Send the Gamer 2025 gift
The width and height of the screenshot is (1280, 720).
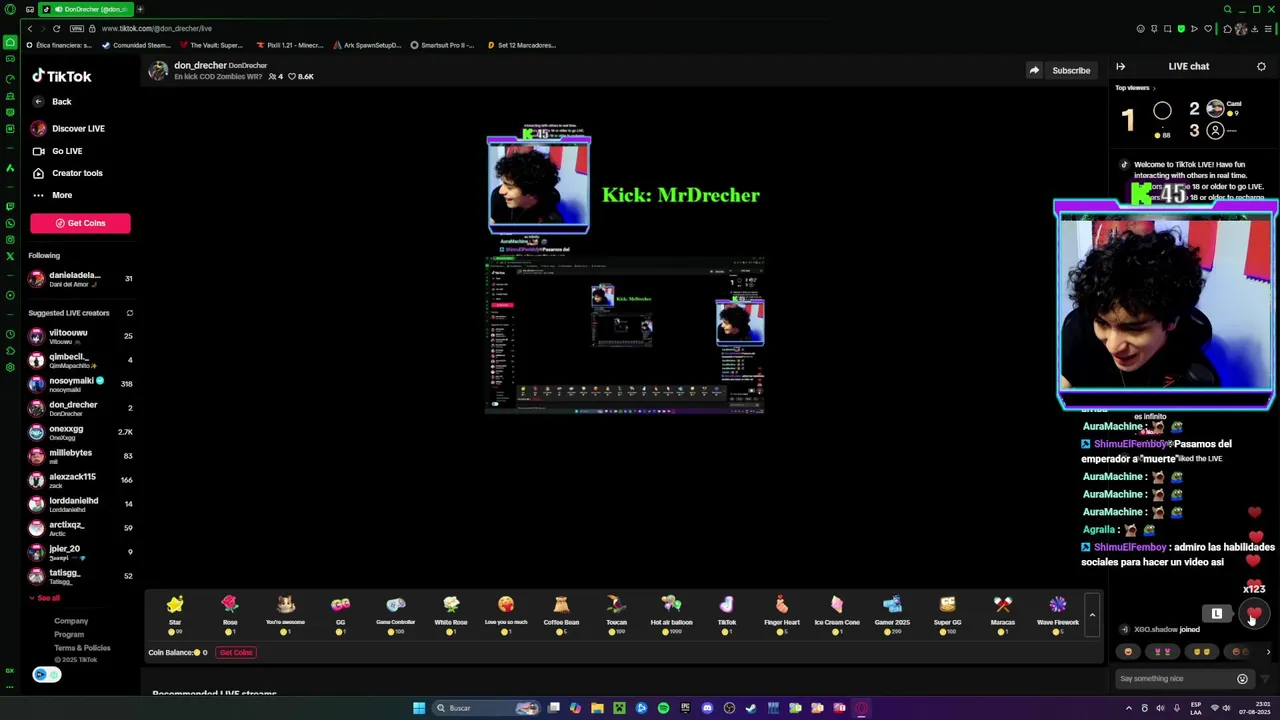pos(892,613)
